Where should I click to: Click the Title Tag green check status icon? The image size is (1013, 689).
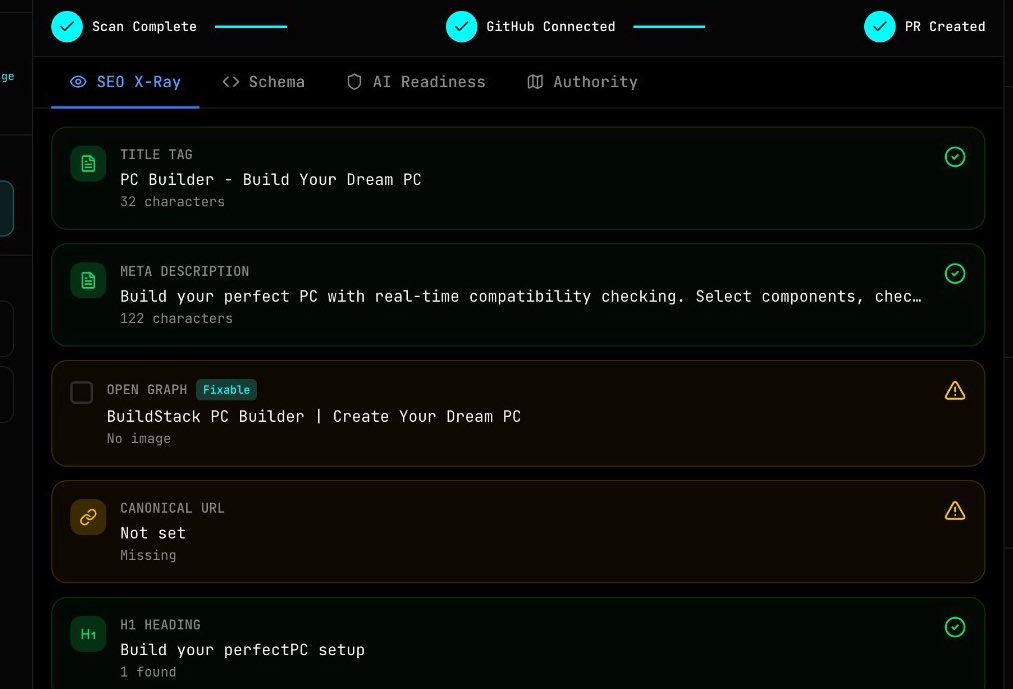coord(955,157)
